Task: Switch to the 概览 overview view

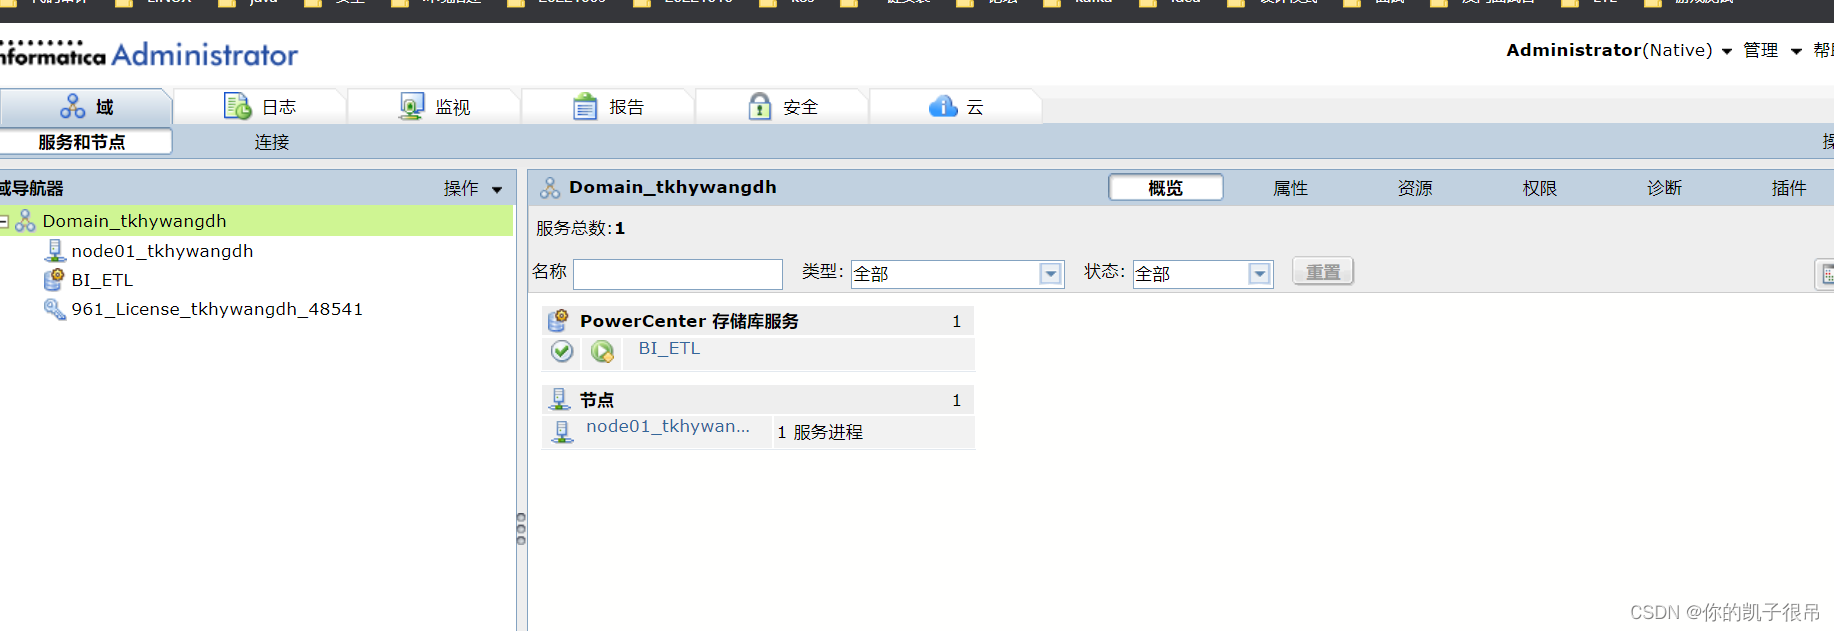Action: [1165, 188]
